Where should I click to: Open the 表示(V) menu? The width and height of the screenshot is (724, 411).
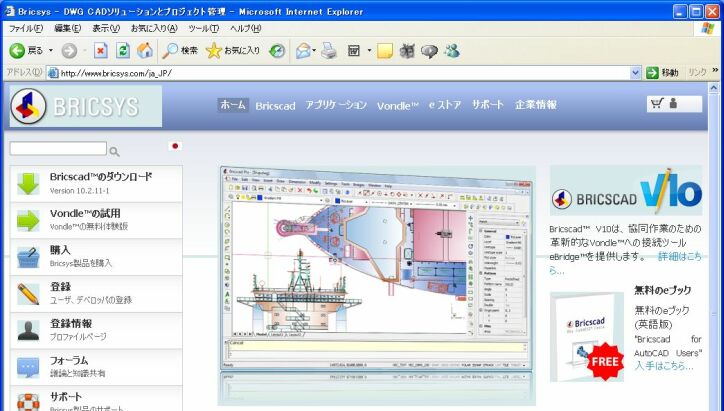click(106, 29)
